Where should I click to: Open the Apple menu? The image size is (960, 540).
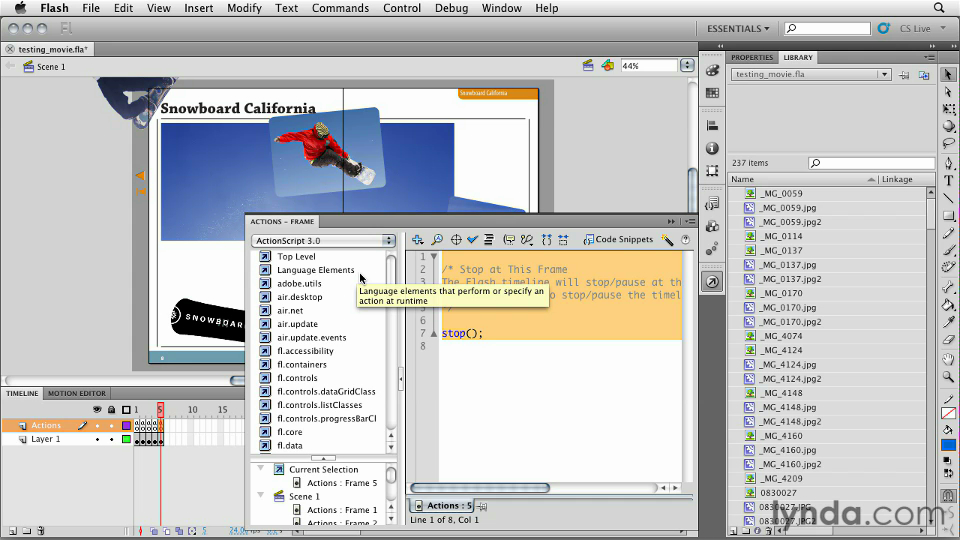point(20,8)
